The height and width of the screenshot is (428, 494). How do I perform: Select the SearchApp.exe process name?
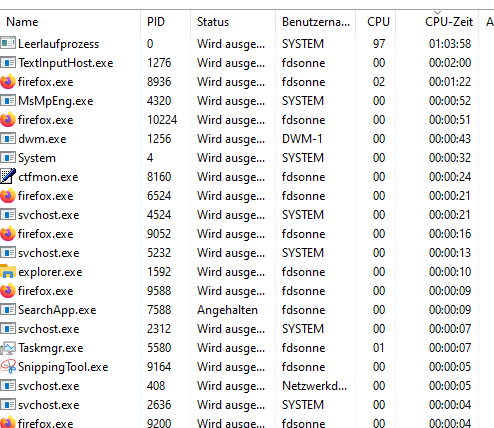[x=57, y=310]
